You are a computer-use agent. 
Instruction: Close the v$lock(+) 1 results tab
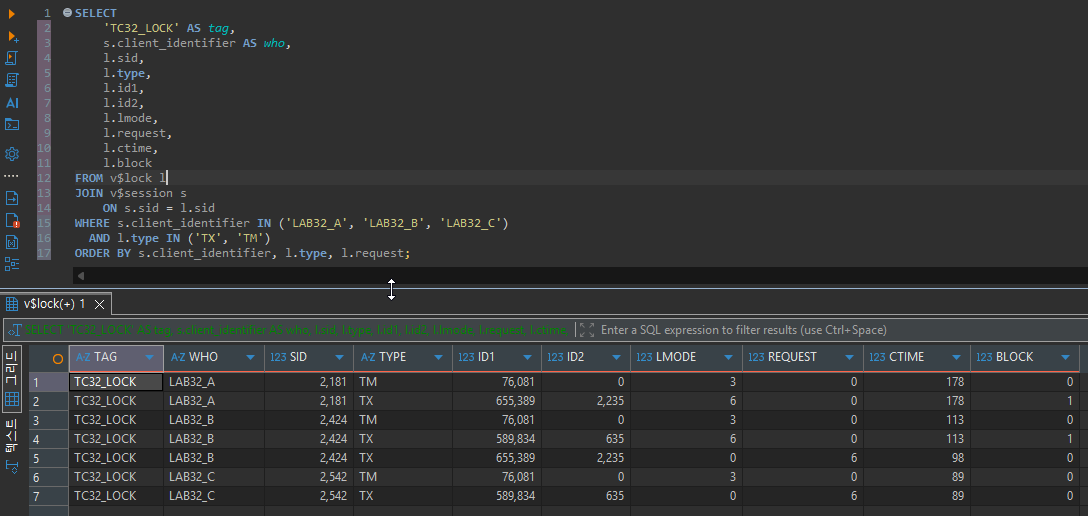[99, 304]
